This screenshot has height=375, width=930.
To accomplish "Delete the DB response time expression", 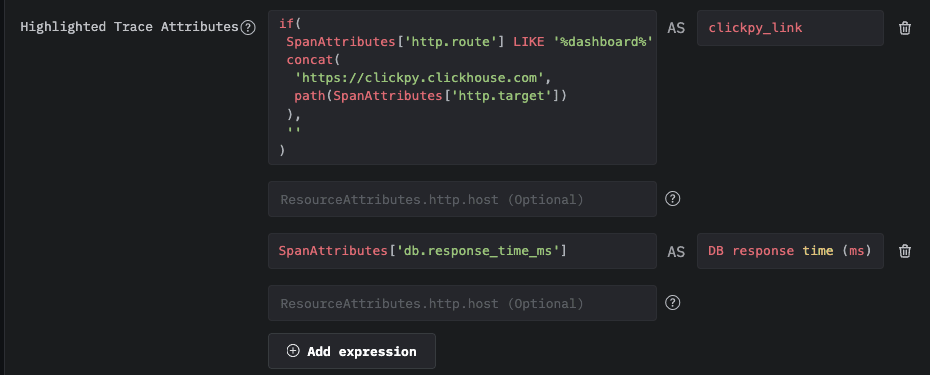I will pyautogui.click(x=904, y=251).
